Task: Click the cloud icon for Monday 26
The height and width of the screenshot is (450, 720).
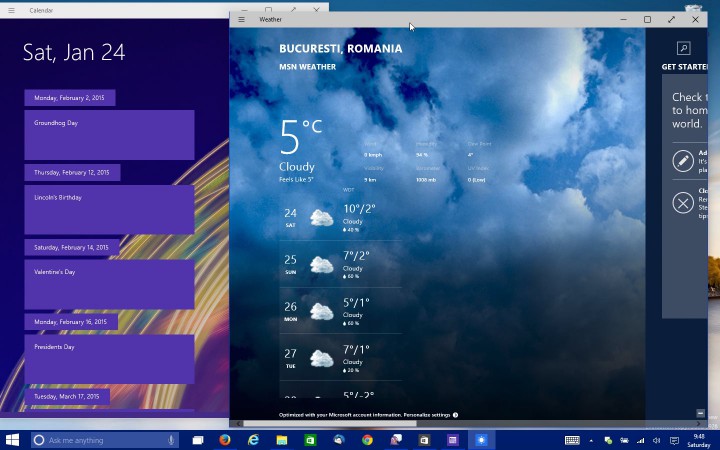Action: click(321, 311)
